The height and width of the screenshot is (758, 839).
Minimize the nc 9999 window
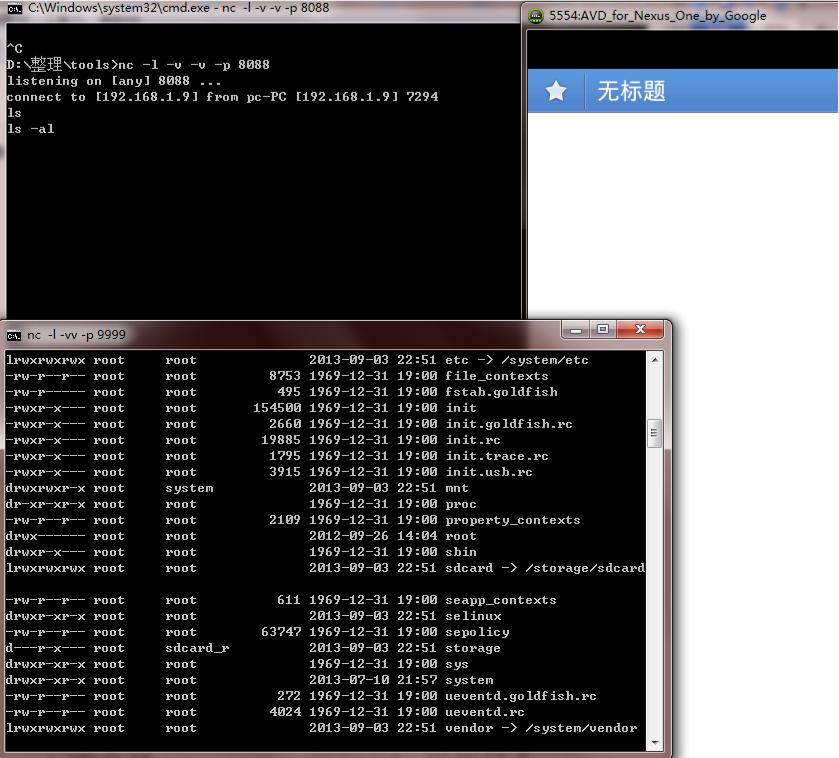point(576,330)
